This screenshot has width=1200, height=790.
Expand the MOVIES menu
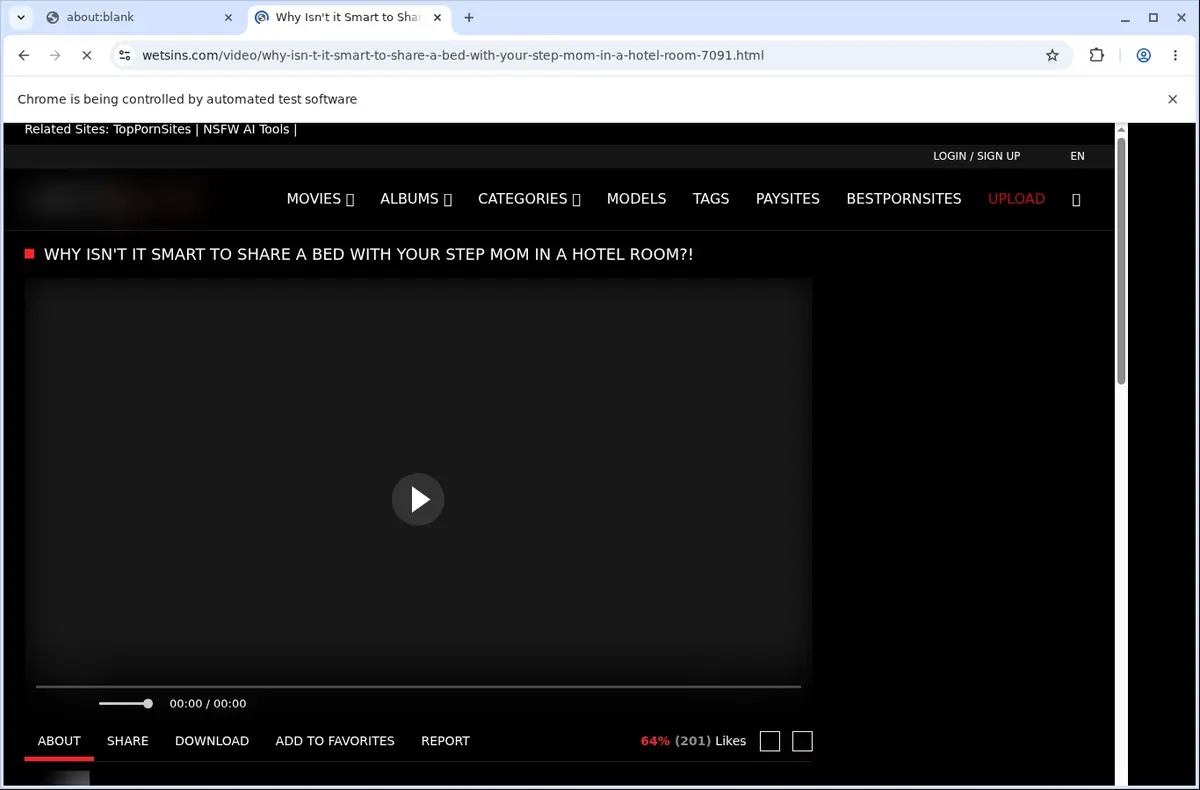(x=320, y=199)
